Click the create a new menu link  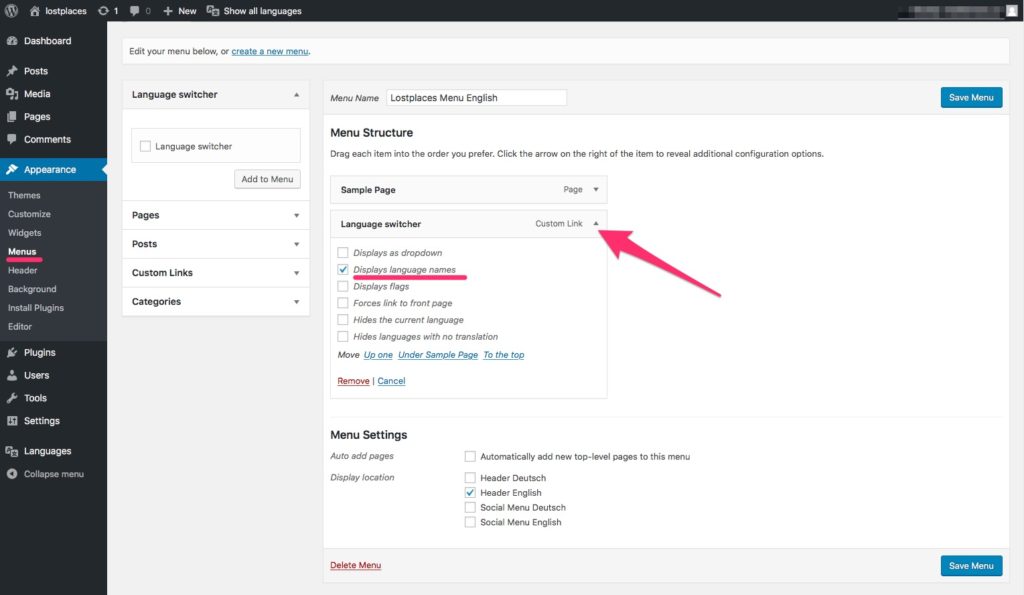270,51
